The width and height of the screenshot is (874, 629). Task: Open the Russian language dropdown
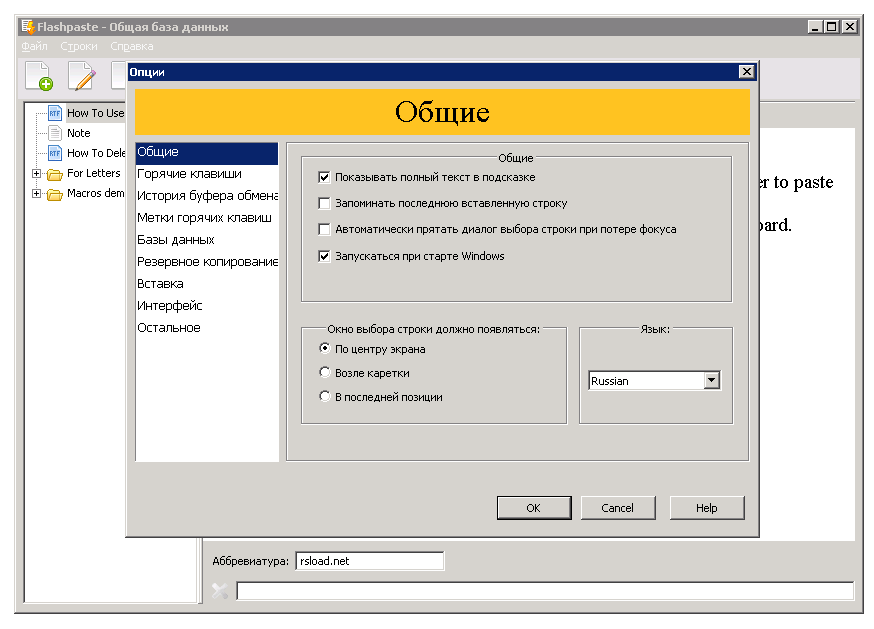[x=711, y=380]
